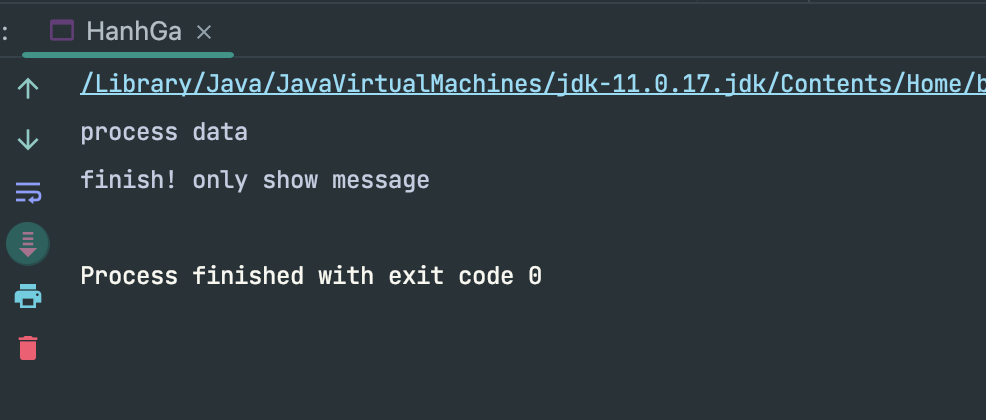Screen dimensions: 986x420
Task: Close the HanhGa run tab
Action: tap(204, 32)
